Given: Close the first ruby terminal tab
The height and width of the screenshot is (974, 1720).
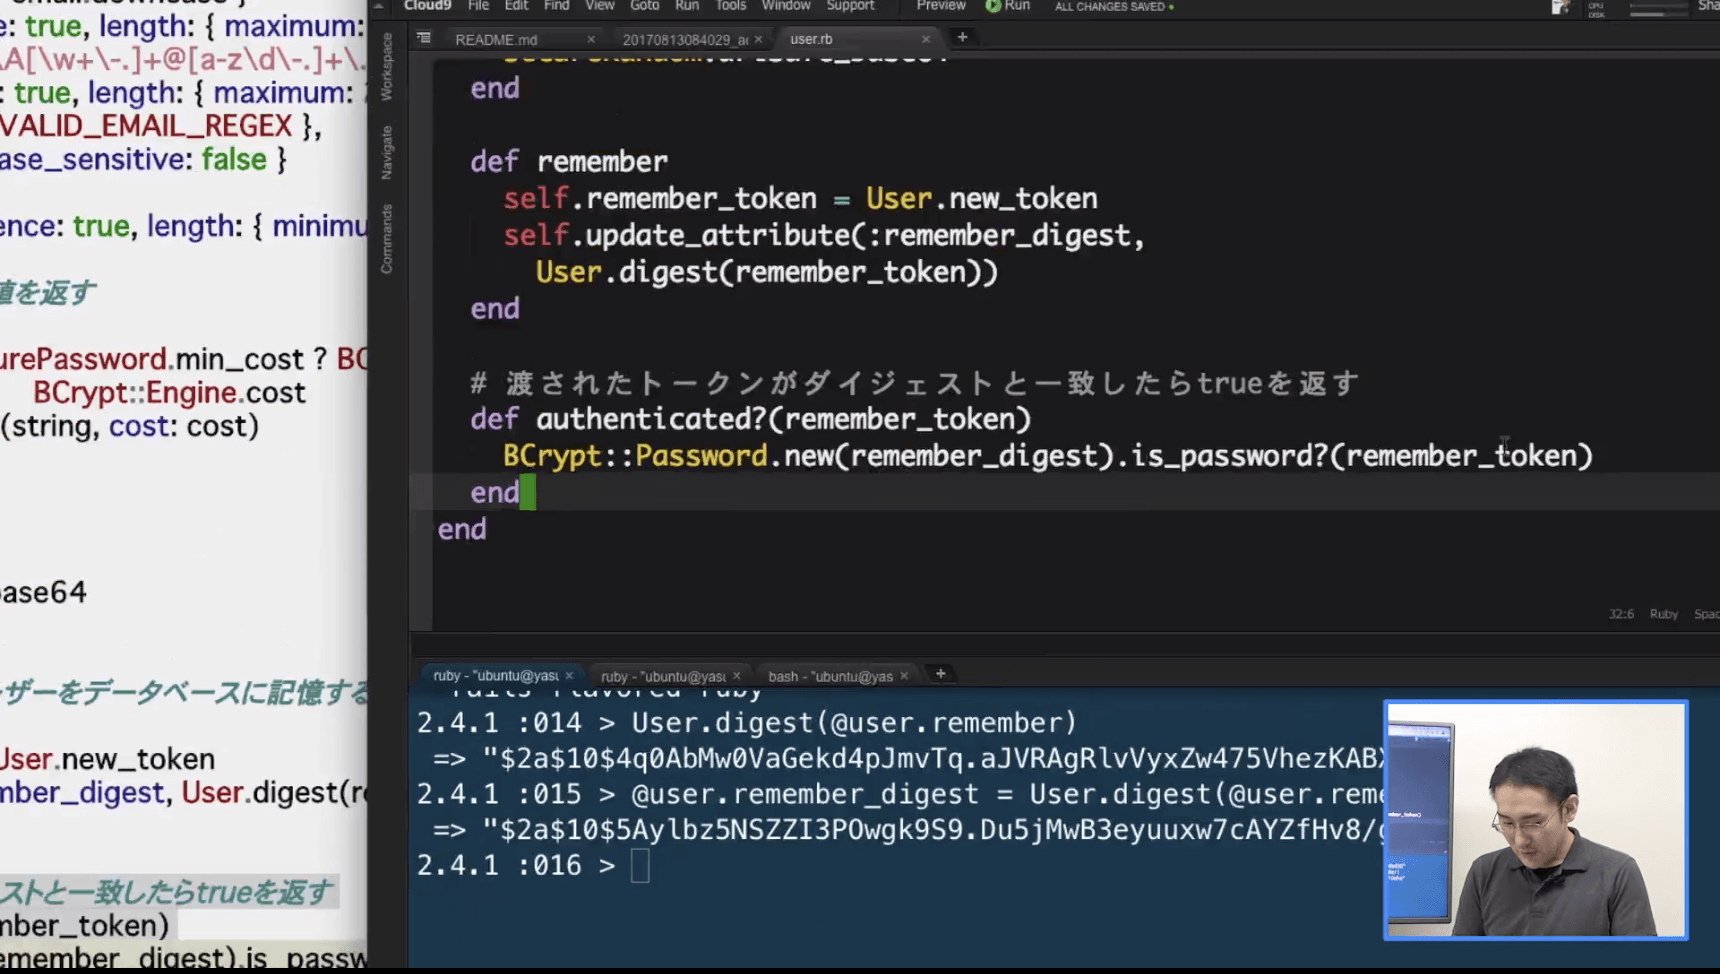Looking at the screenshot, I should tap(569, 676).
